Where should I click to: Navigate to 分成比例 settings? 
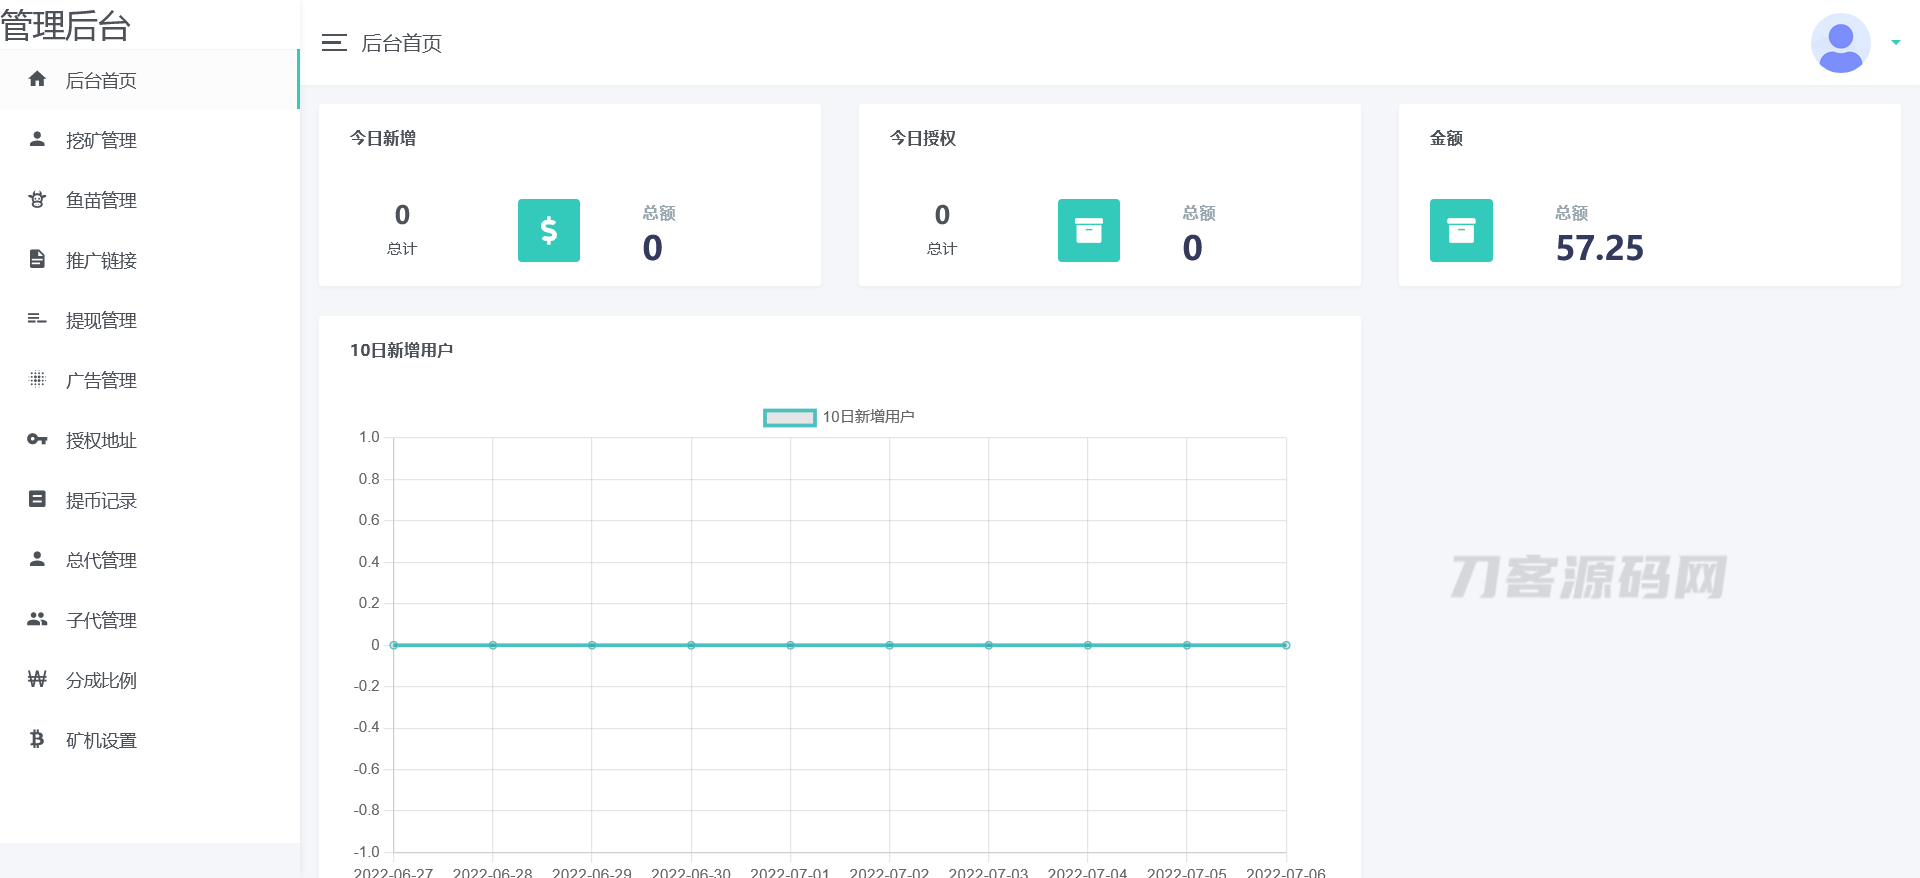(x=101, y=680)
